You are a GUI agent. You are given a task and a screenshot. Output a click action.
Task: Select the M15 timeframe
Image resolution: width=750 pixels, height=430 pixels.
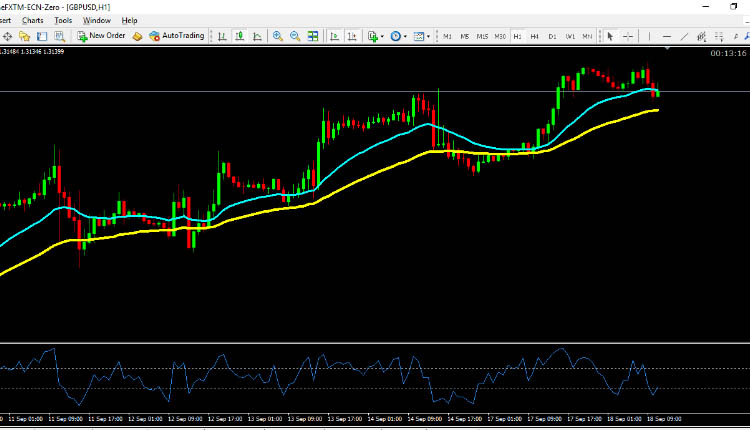click(x=482, y=36)
